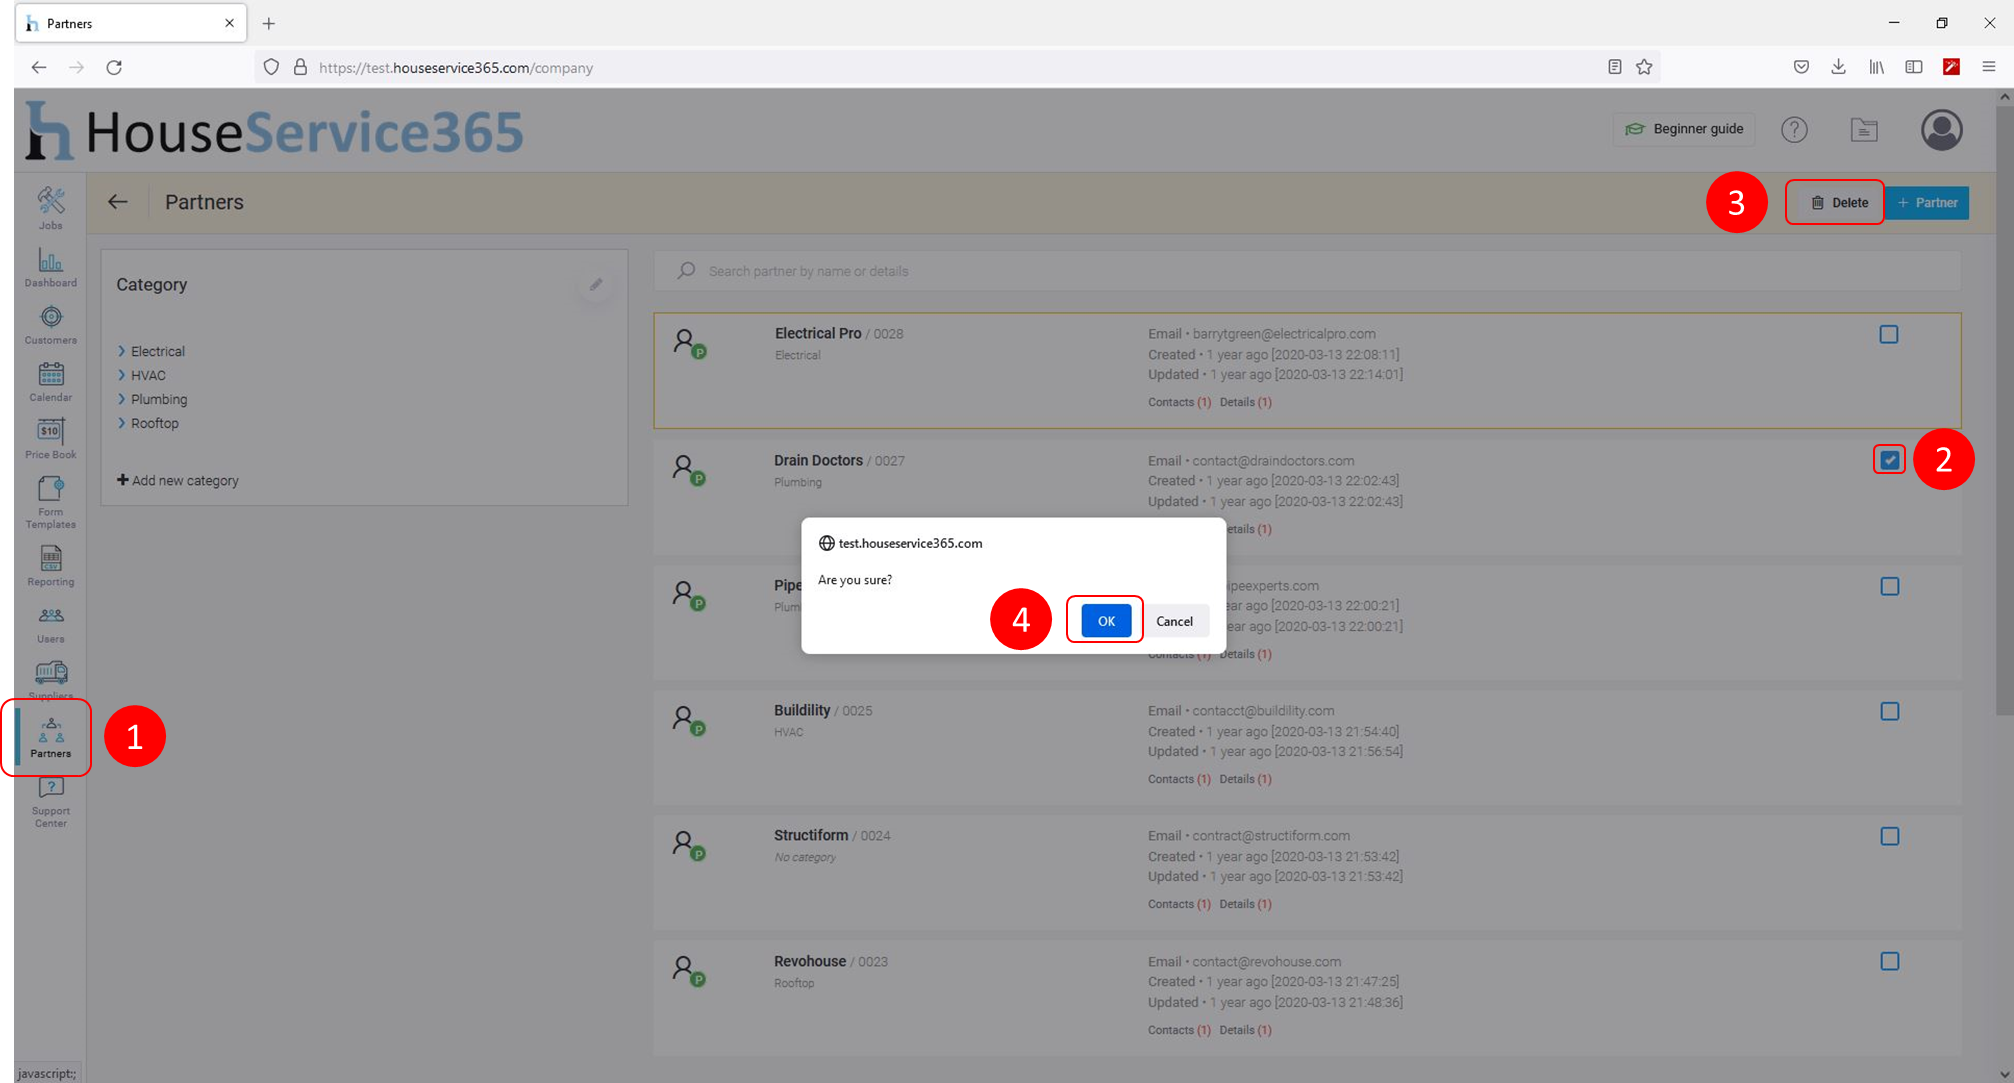Open Electrical Pro Details (1)
2014x1083 pixels.
[1245, 402]
